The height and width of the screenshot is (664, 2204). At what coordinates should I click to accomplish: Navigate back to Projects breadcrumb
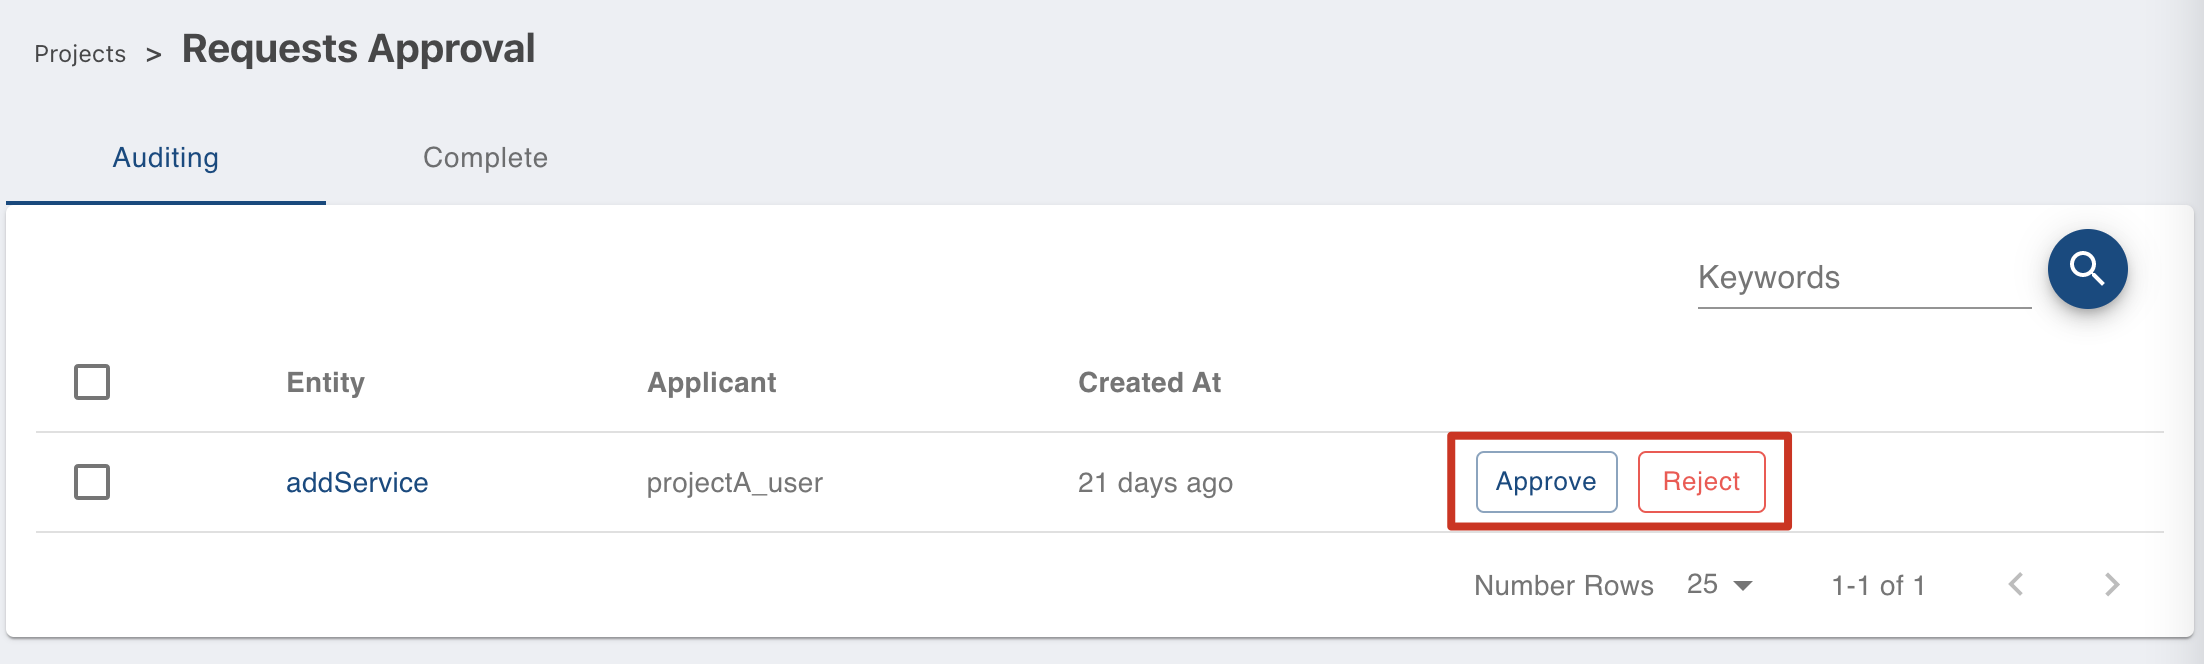[80, 54]
